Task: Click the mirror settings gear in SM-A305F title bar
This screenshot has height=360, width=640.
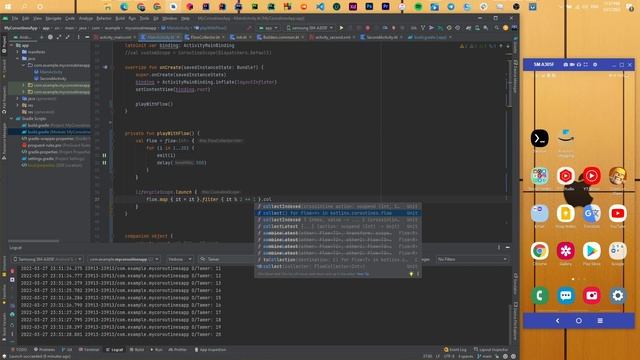Action: tap(595, 64)
